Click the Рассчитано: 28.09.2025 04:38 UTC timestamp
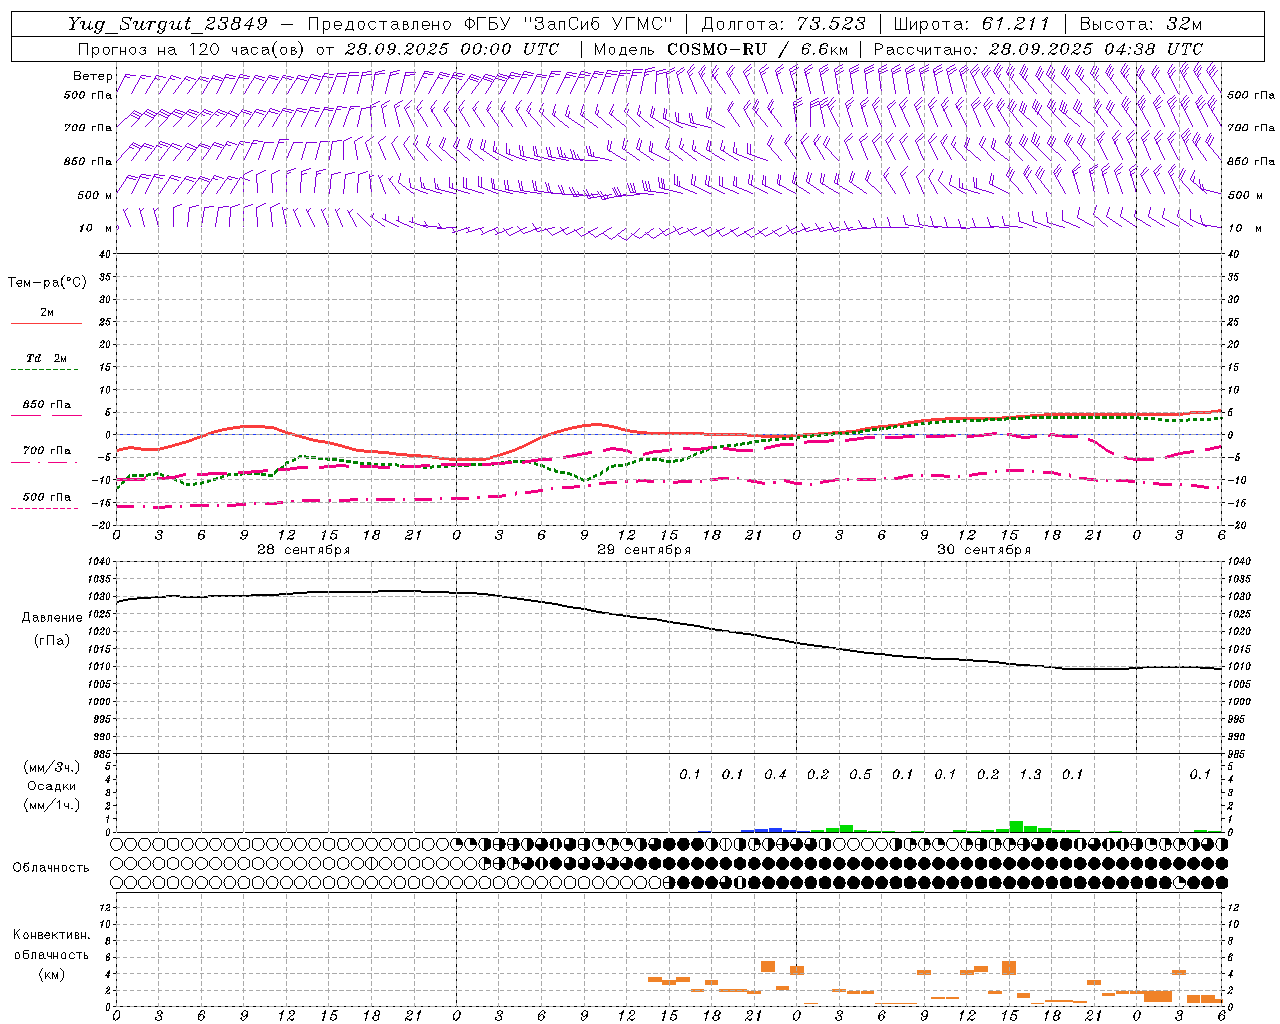The height and width of the screenshot is (1024, 1280). pyautogui.click(x=1039, y=49)
